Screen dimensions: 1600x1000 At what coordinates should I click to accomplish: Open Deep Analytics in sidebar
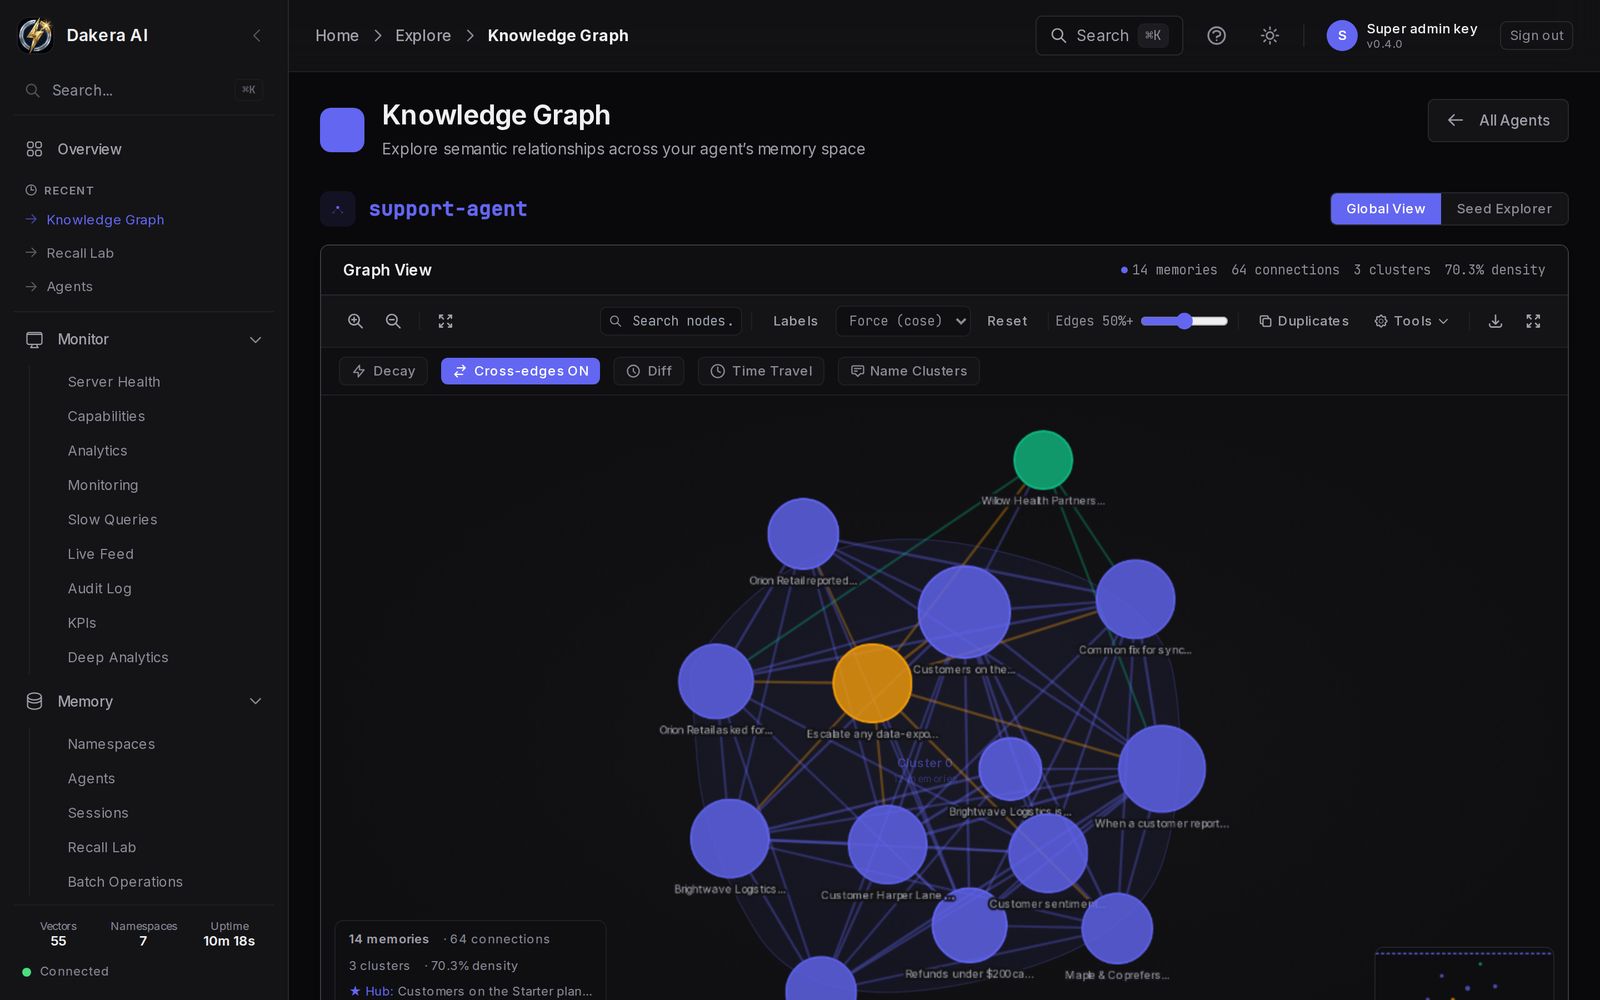118,658
